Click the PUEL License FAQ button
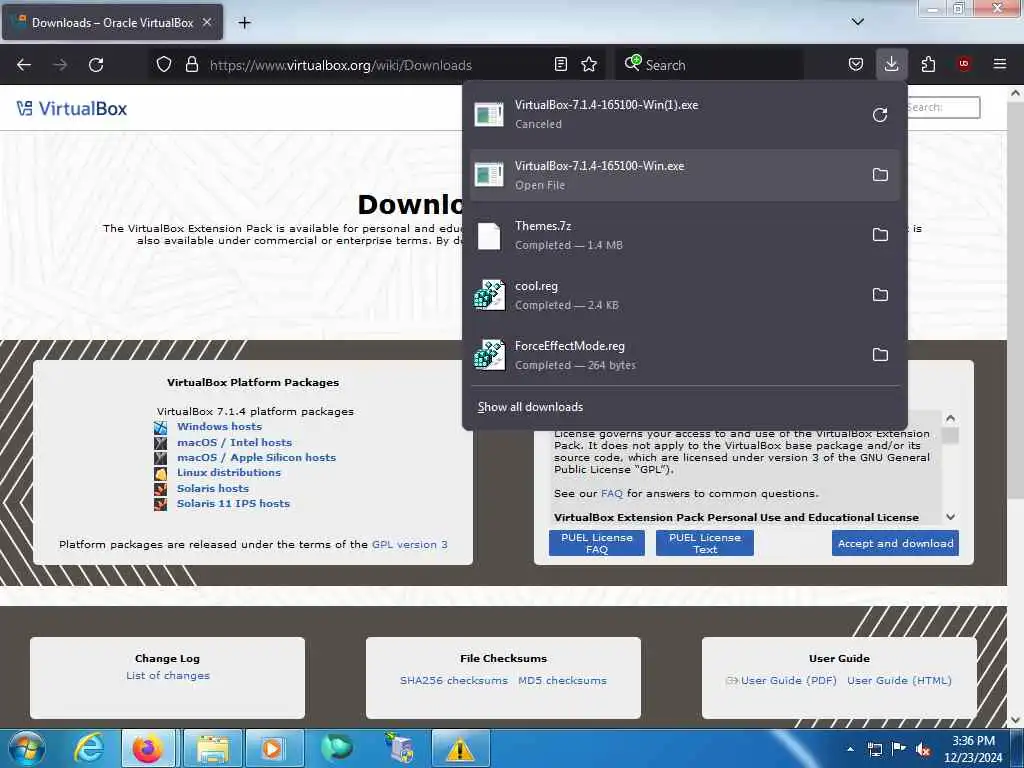 pos(597,543)
